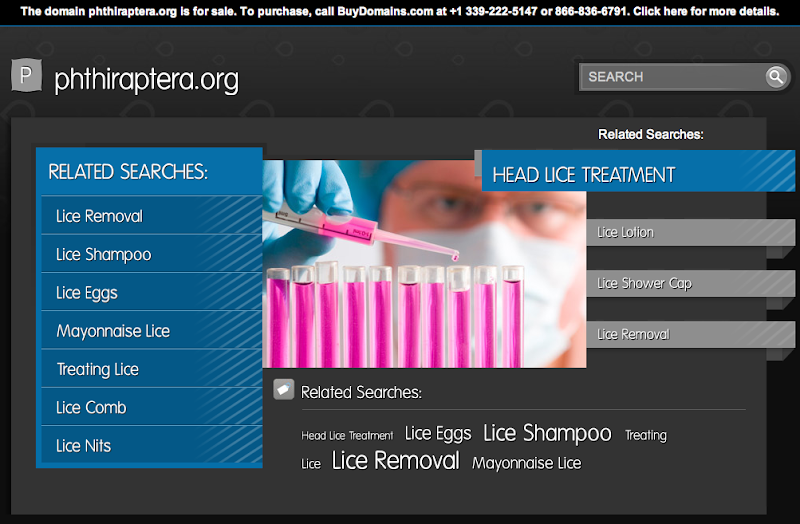
Task: Click the P logo icon
Action: coord(27,76)
